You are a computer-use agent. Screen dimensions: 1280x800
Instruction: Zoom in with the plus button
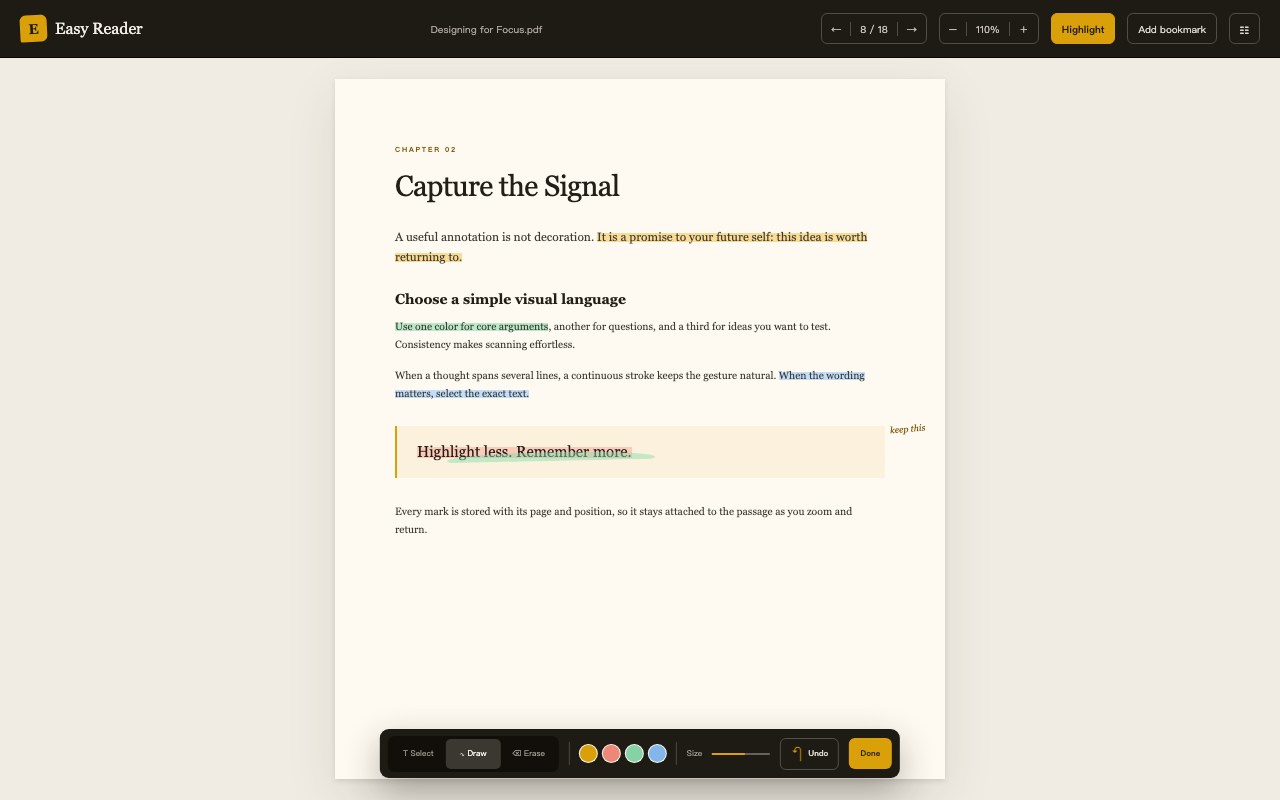[1023, 29]
